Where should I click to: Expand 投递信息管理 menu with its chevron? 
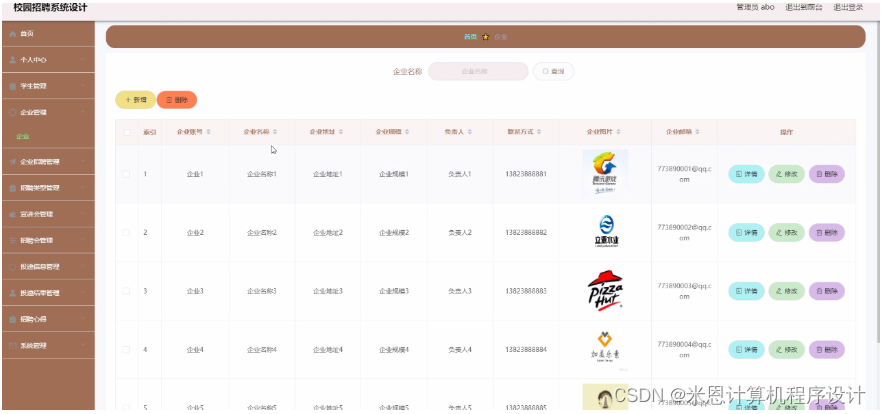[83, 267]
